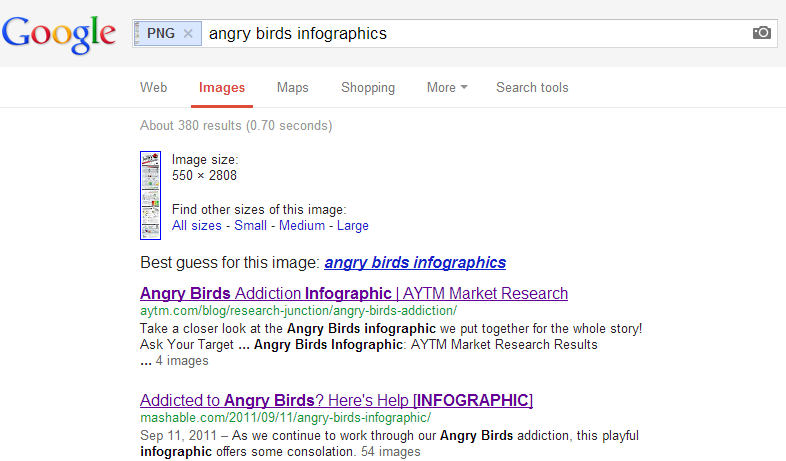This screenshot has width=786, height=461.
Task: Open the Shopping tab
Action: click(x=368, y=88)
